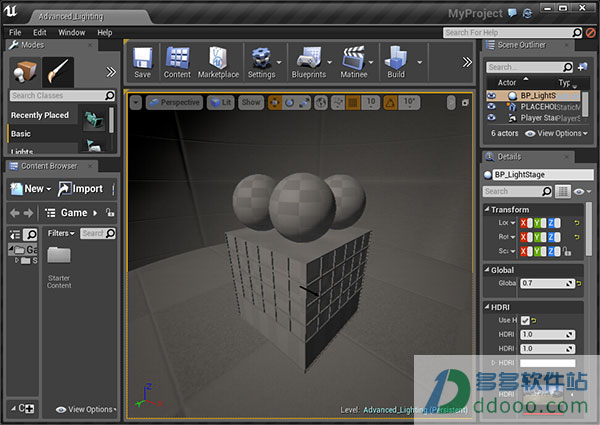Open the File menu
Viewport: 600px width, 425px height.
15,33
